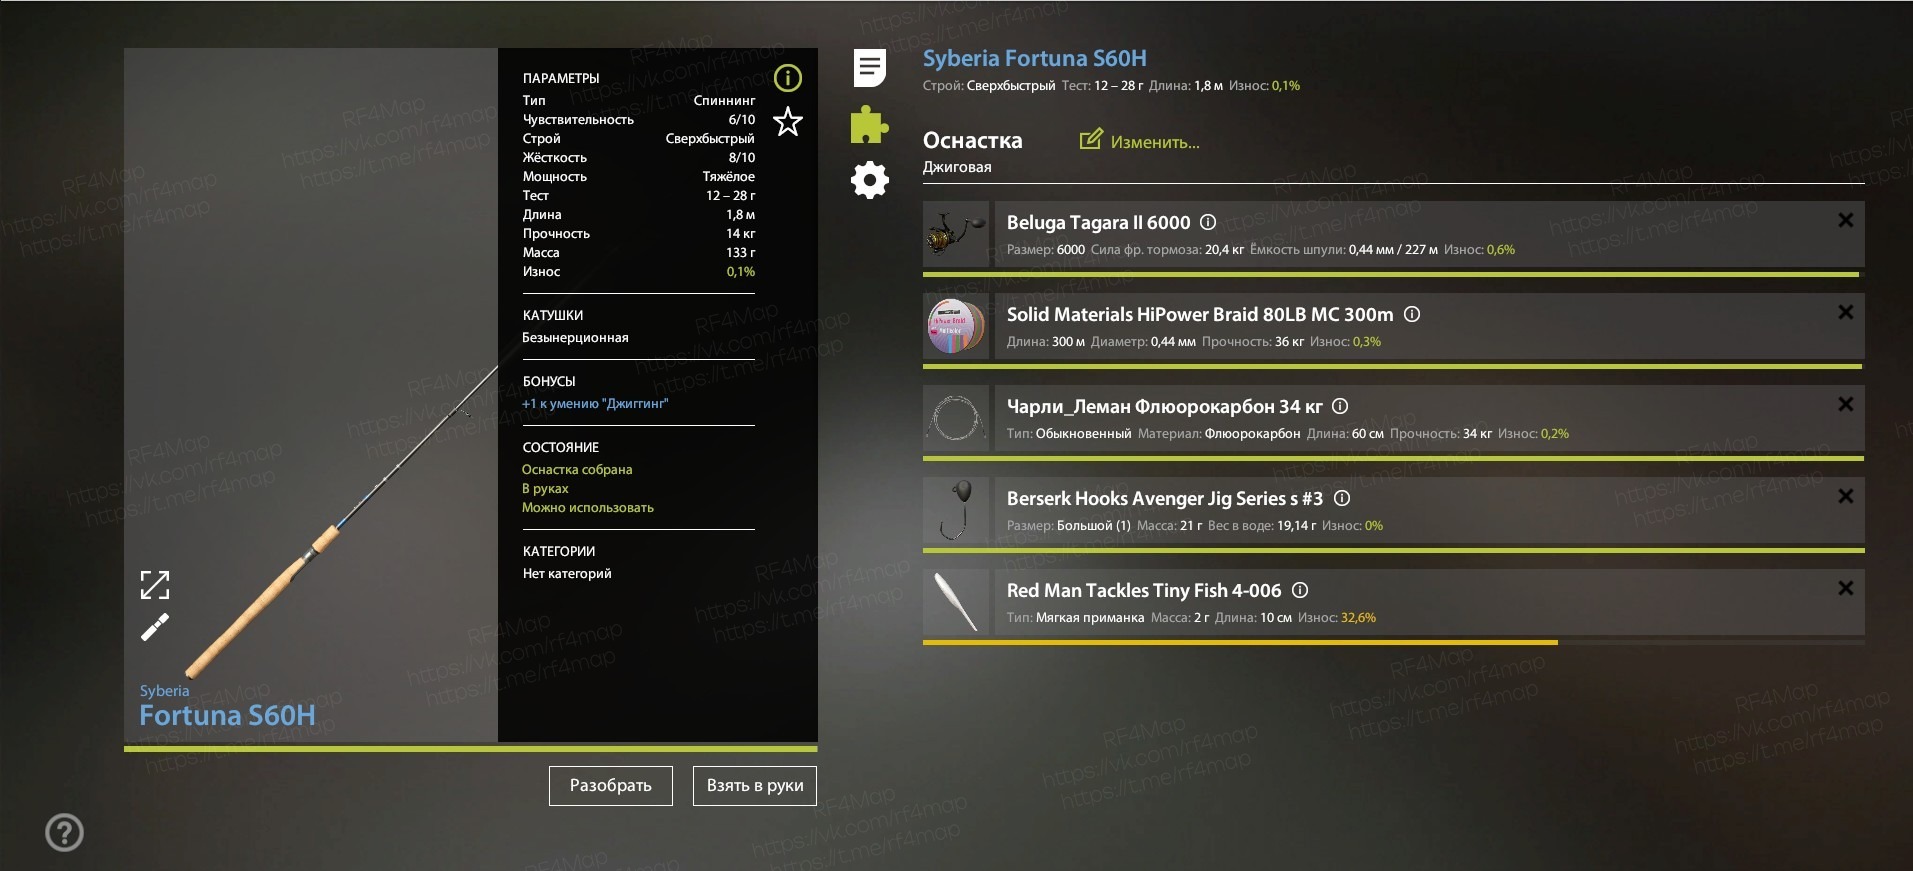
Task: Show info for Solid Materials HiPower Braid
Action: (x=1412, y=314)
